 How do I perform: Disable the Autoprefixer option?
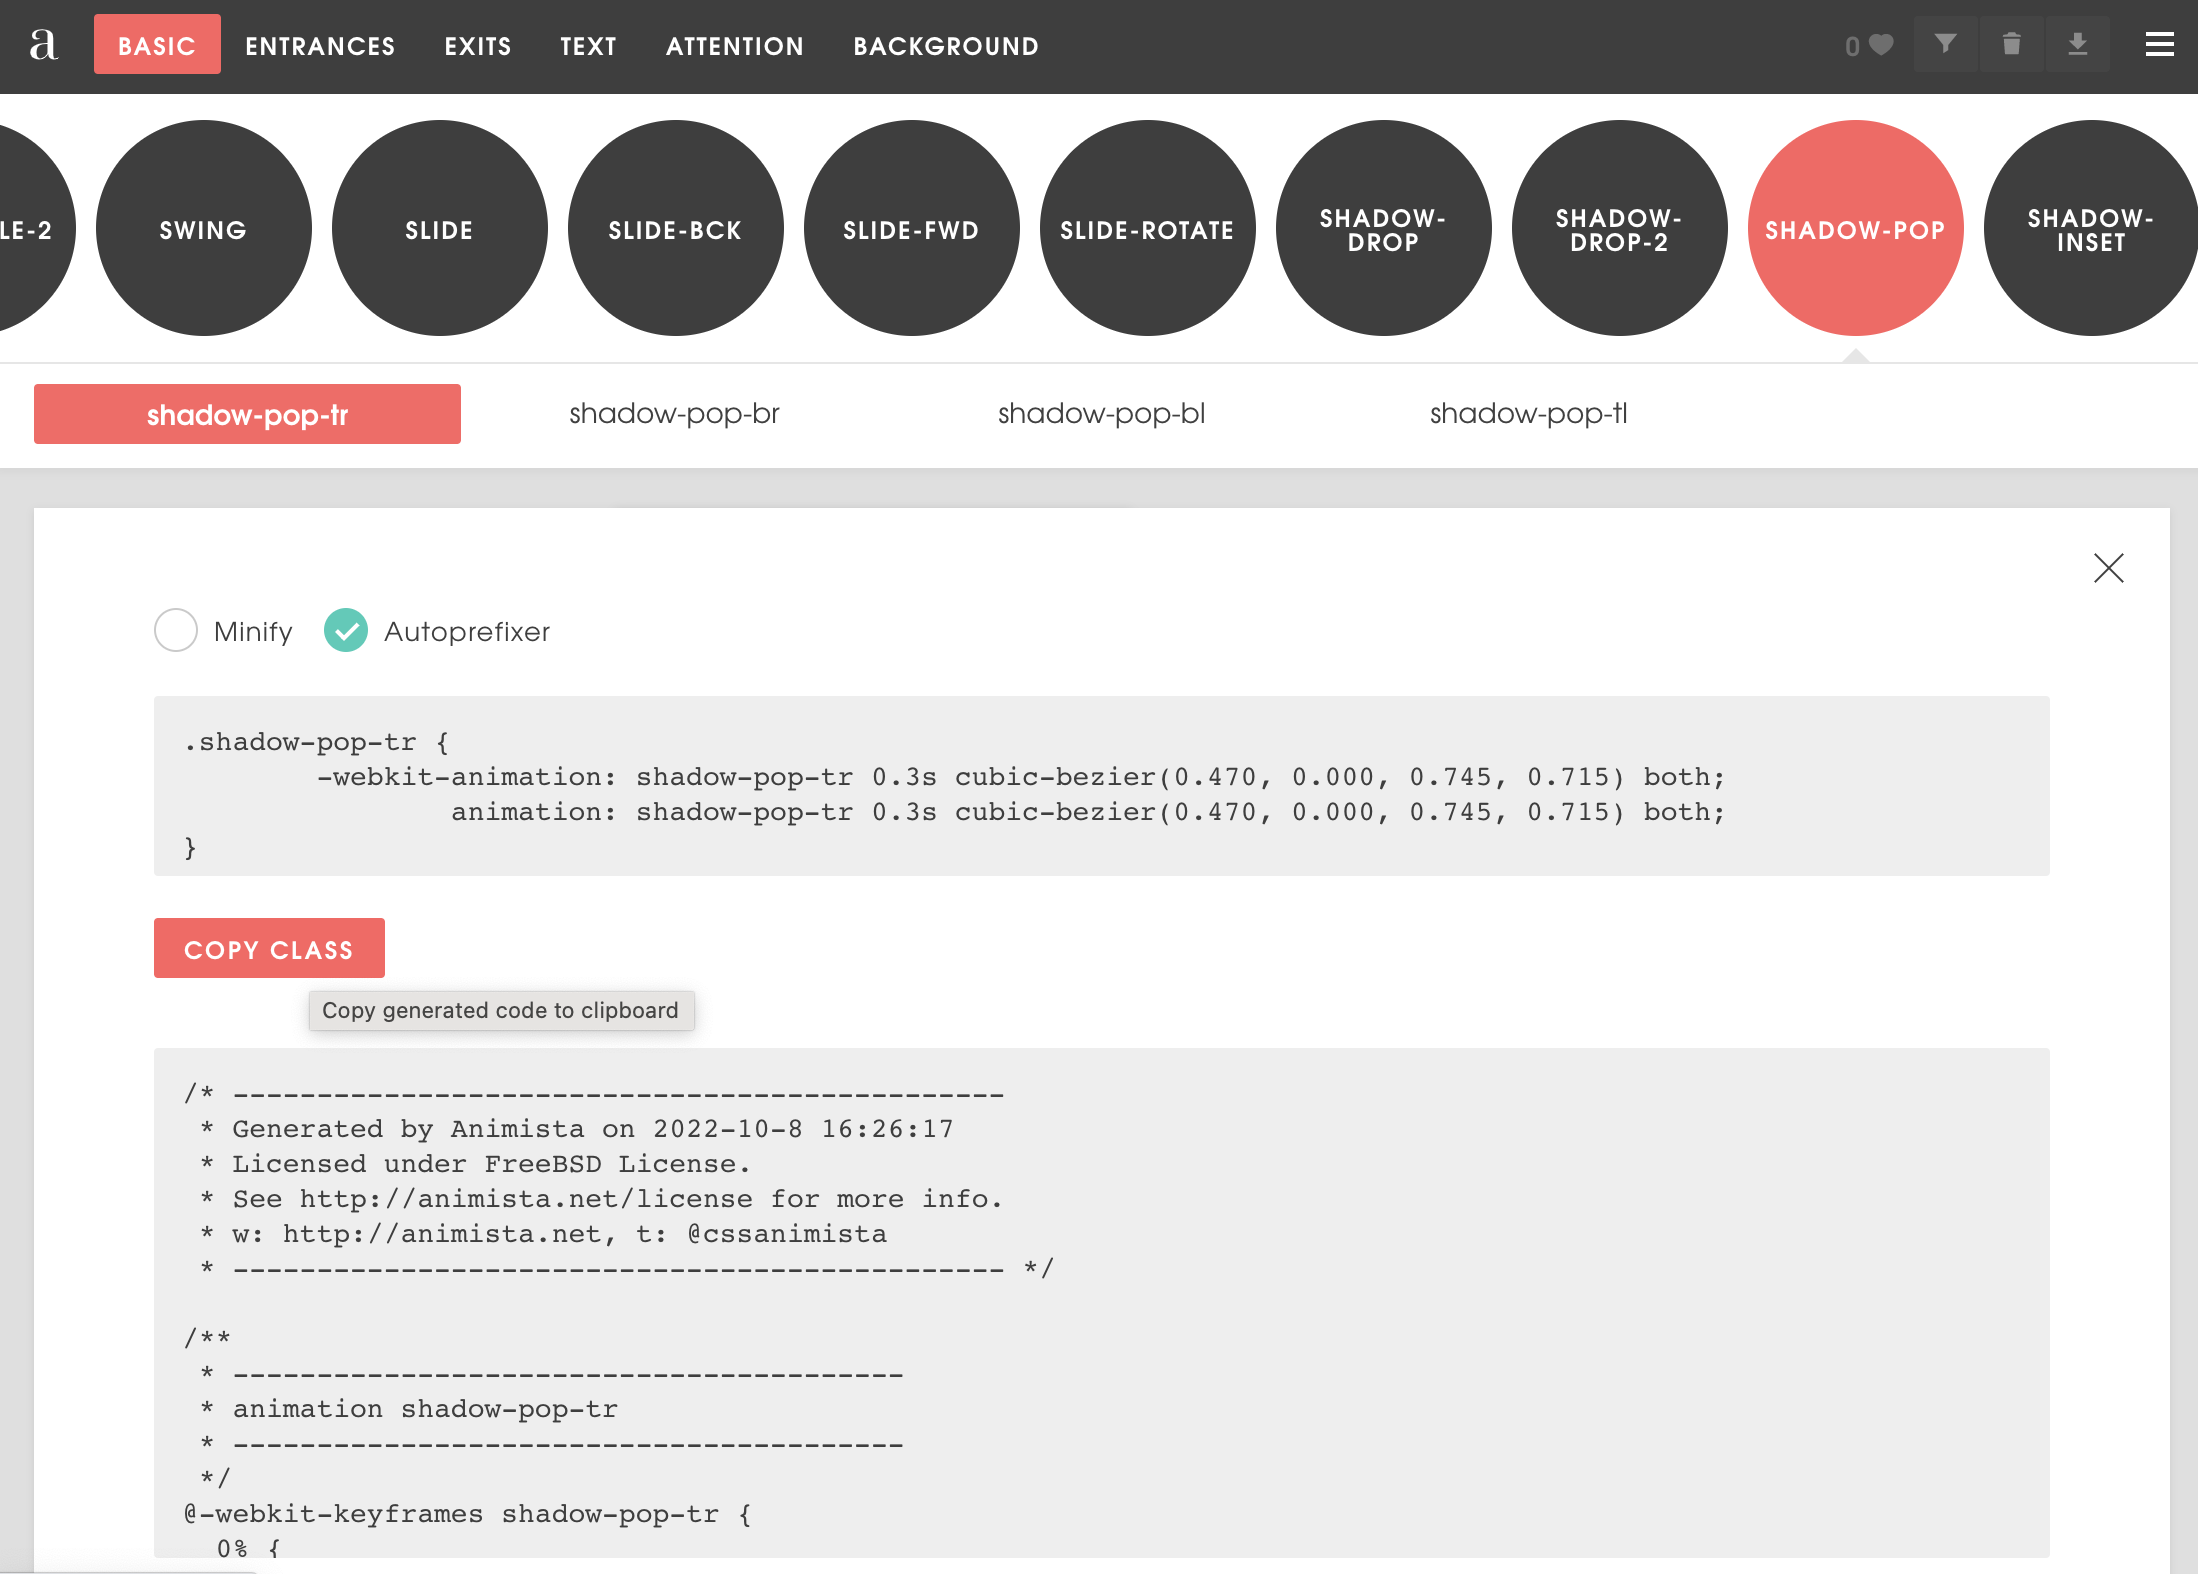[x=346, y=630]
